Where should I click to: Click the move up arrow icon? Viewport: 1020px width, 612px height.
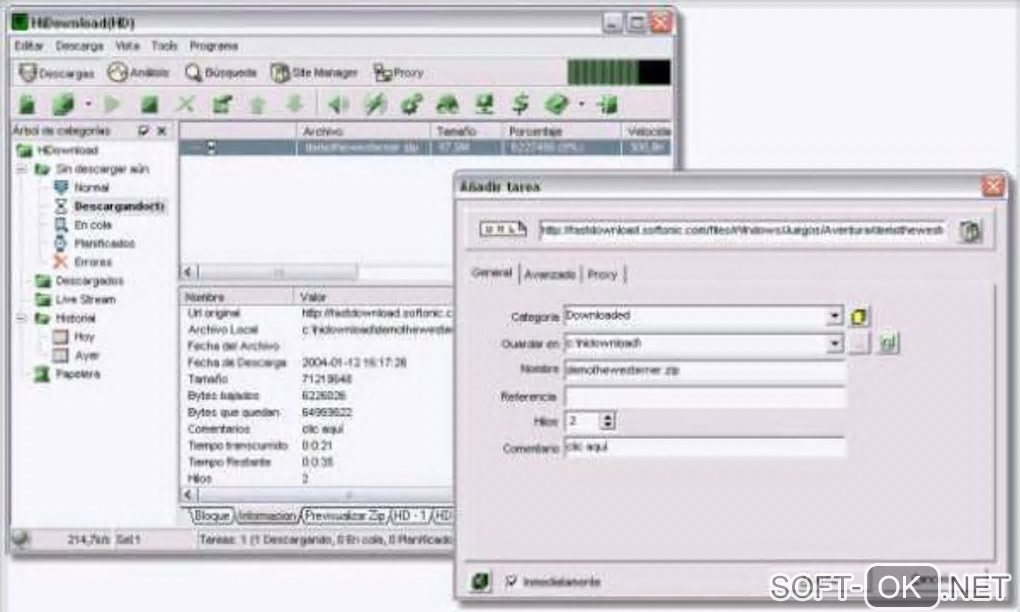258,104
